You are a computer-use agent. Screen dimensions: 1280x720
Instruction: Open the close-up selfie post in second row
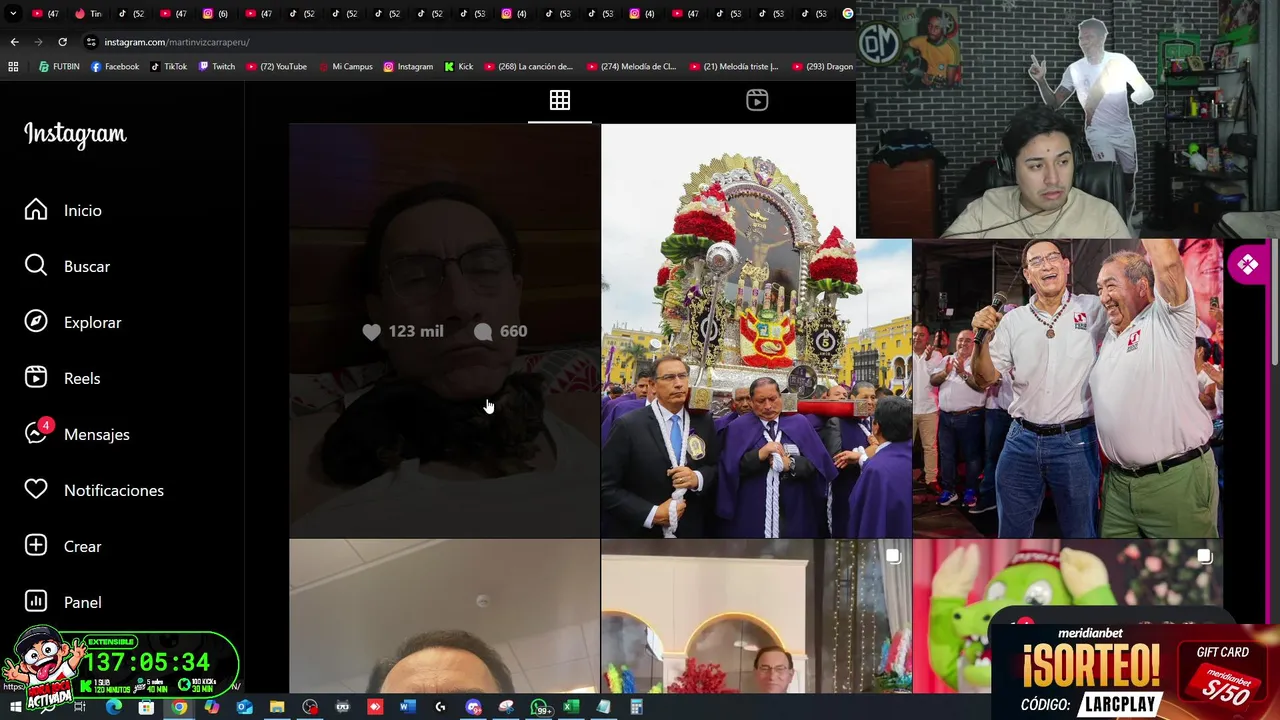444,616
